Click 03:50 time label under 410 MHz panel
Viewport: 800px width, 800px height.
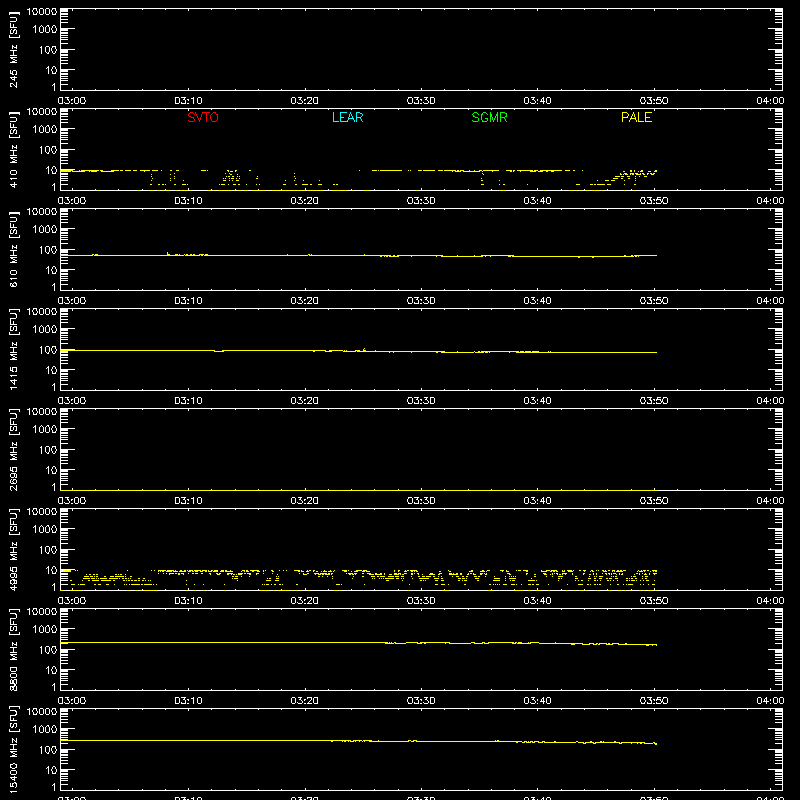coord(654,201)
